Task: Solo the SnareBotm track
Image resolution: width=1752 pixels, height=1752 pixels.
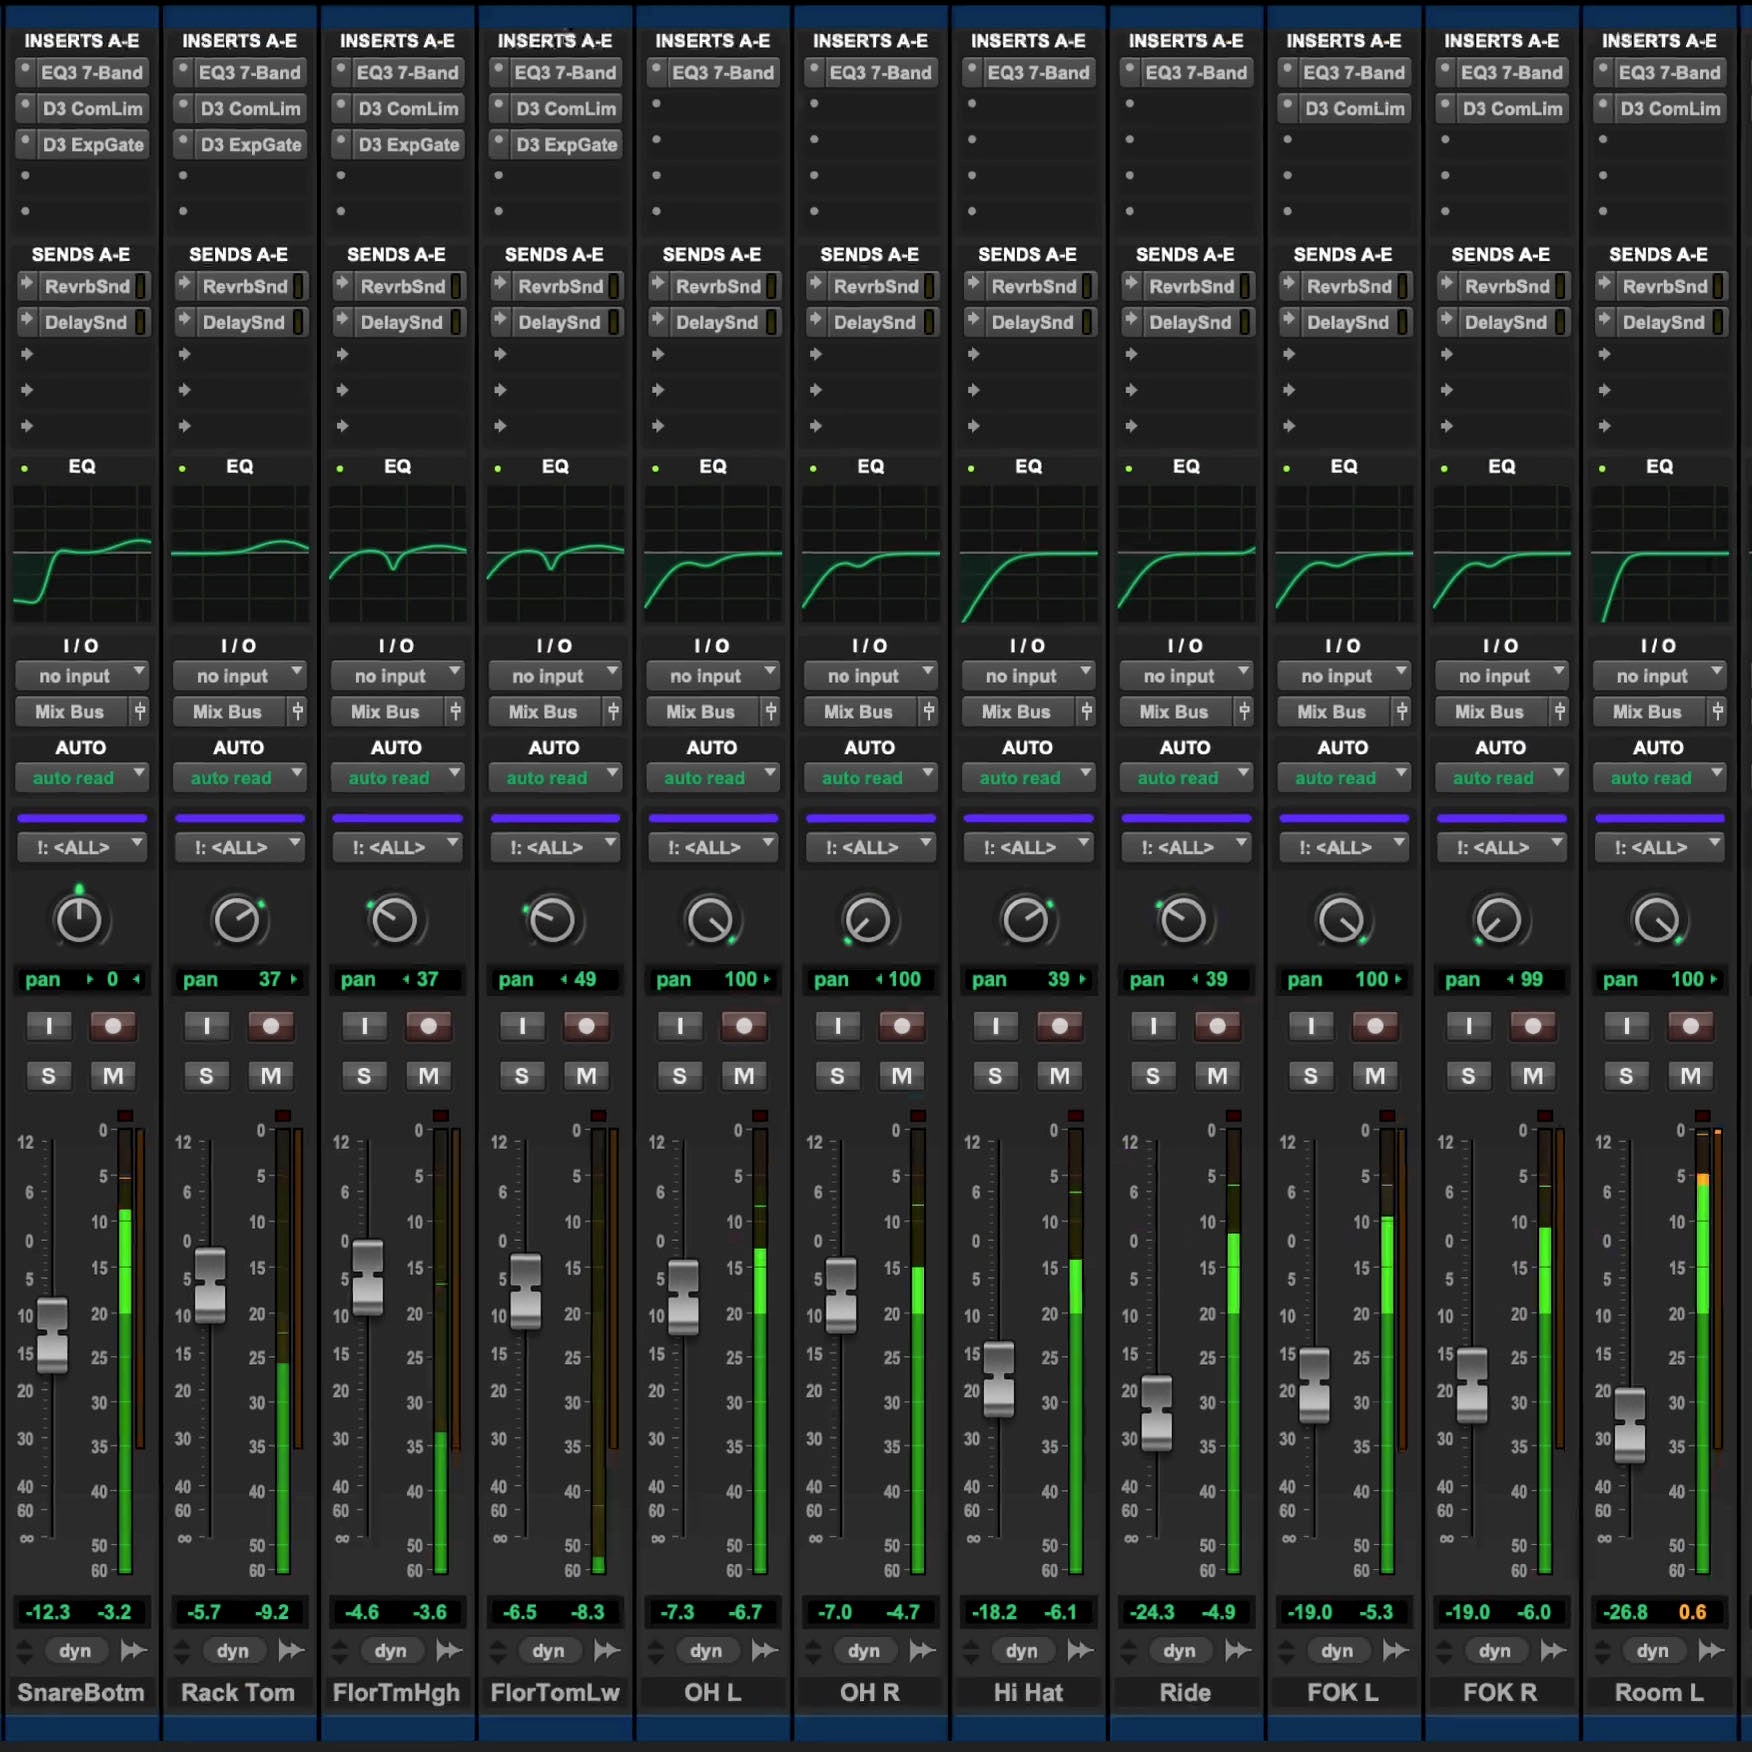Action: point(49,1076)
